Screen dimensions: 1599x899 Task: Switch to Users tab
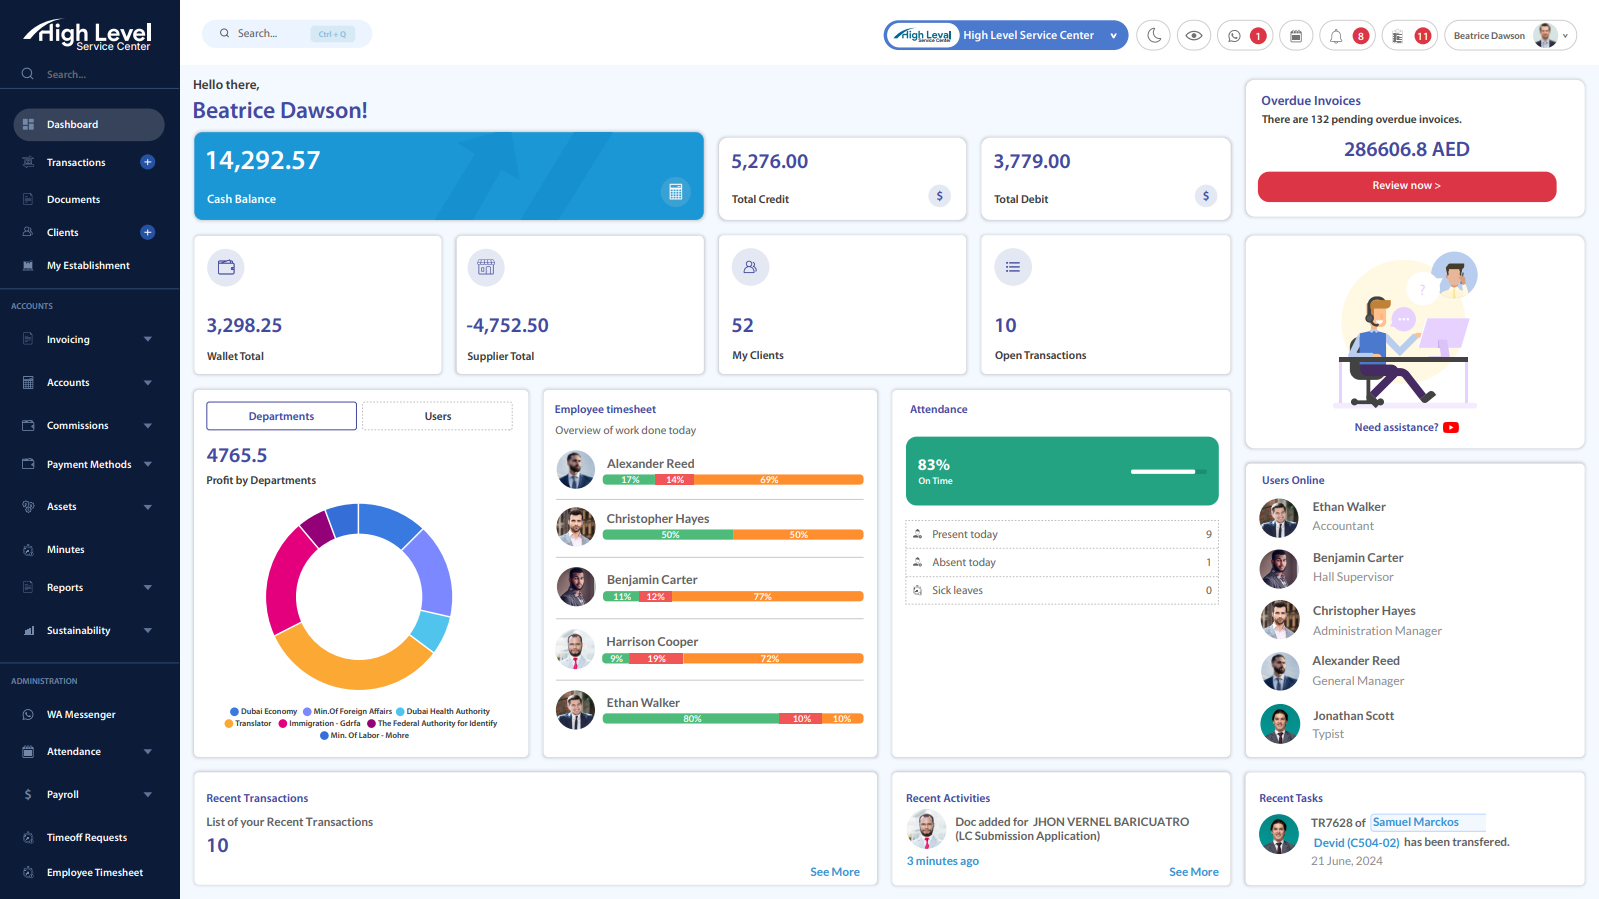click(437, 416)
